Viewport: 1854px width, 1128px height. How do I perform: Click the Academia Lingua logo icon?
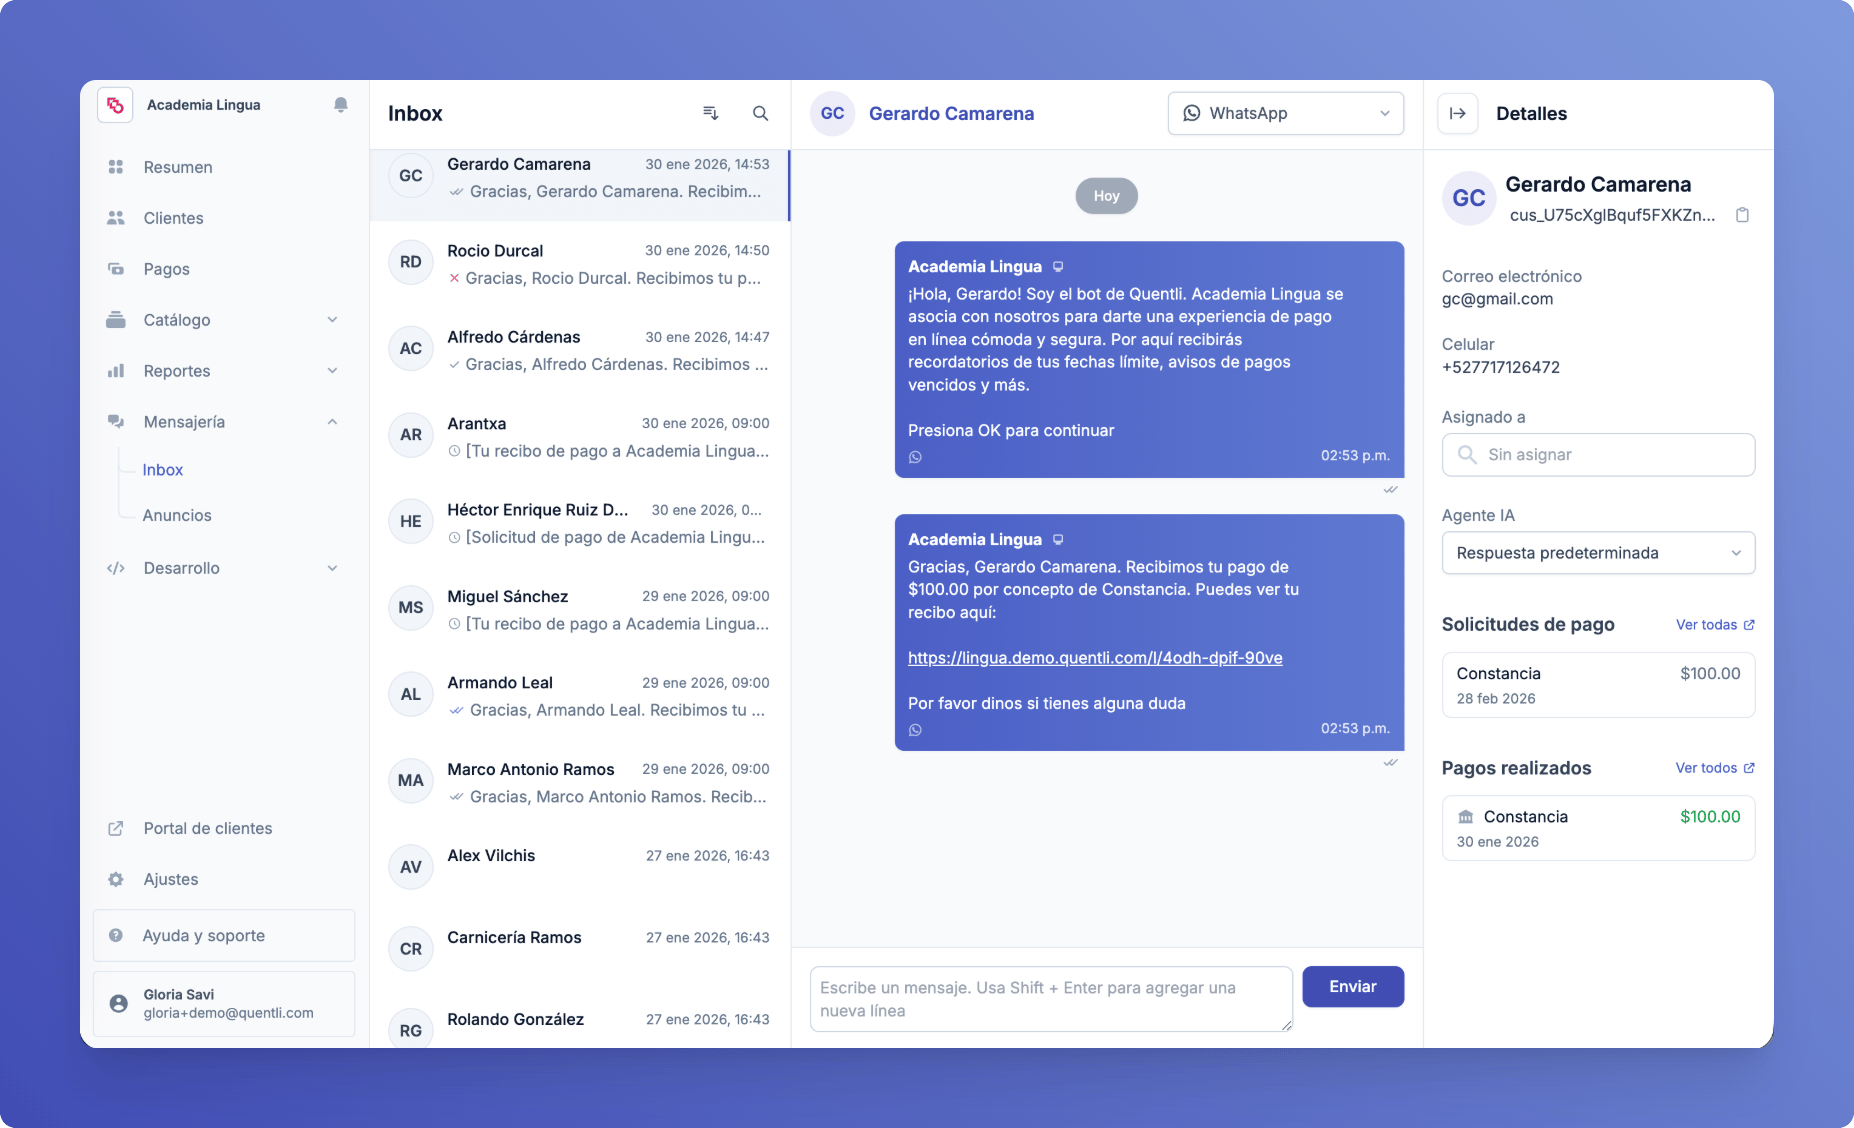click(115, 105)
